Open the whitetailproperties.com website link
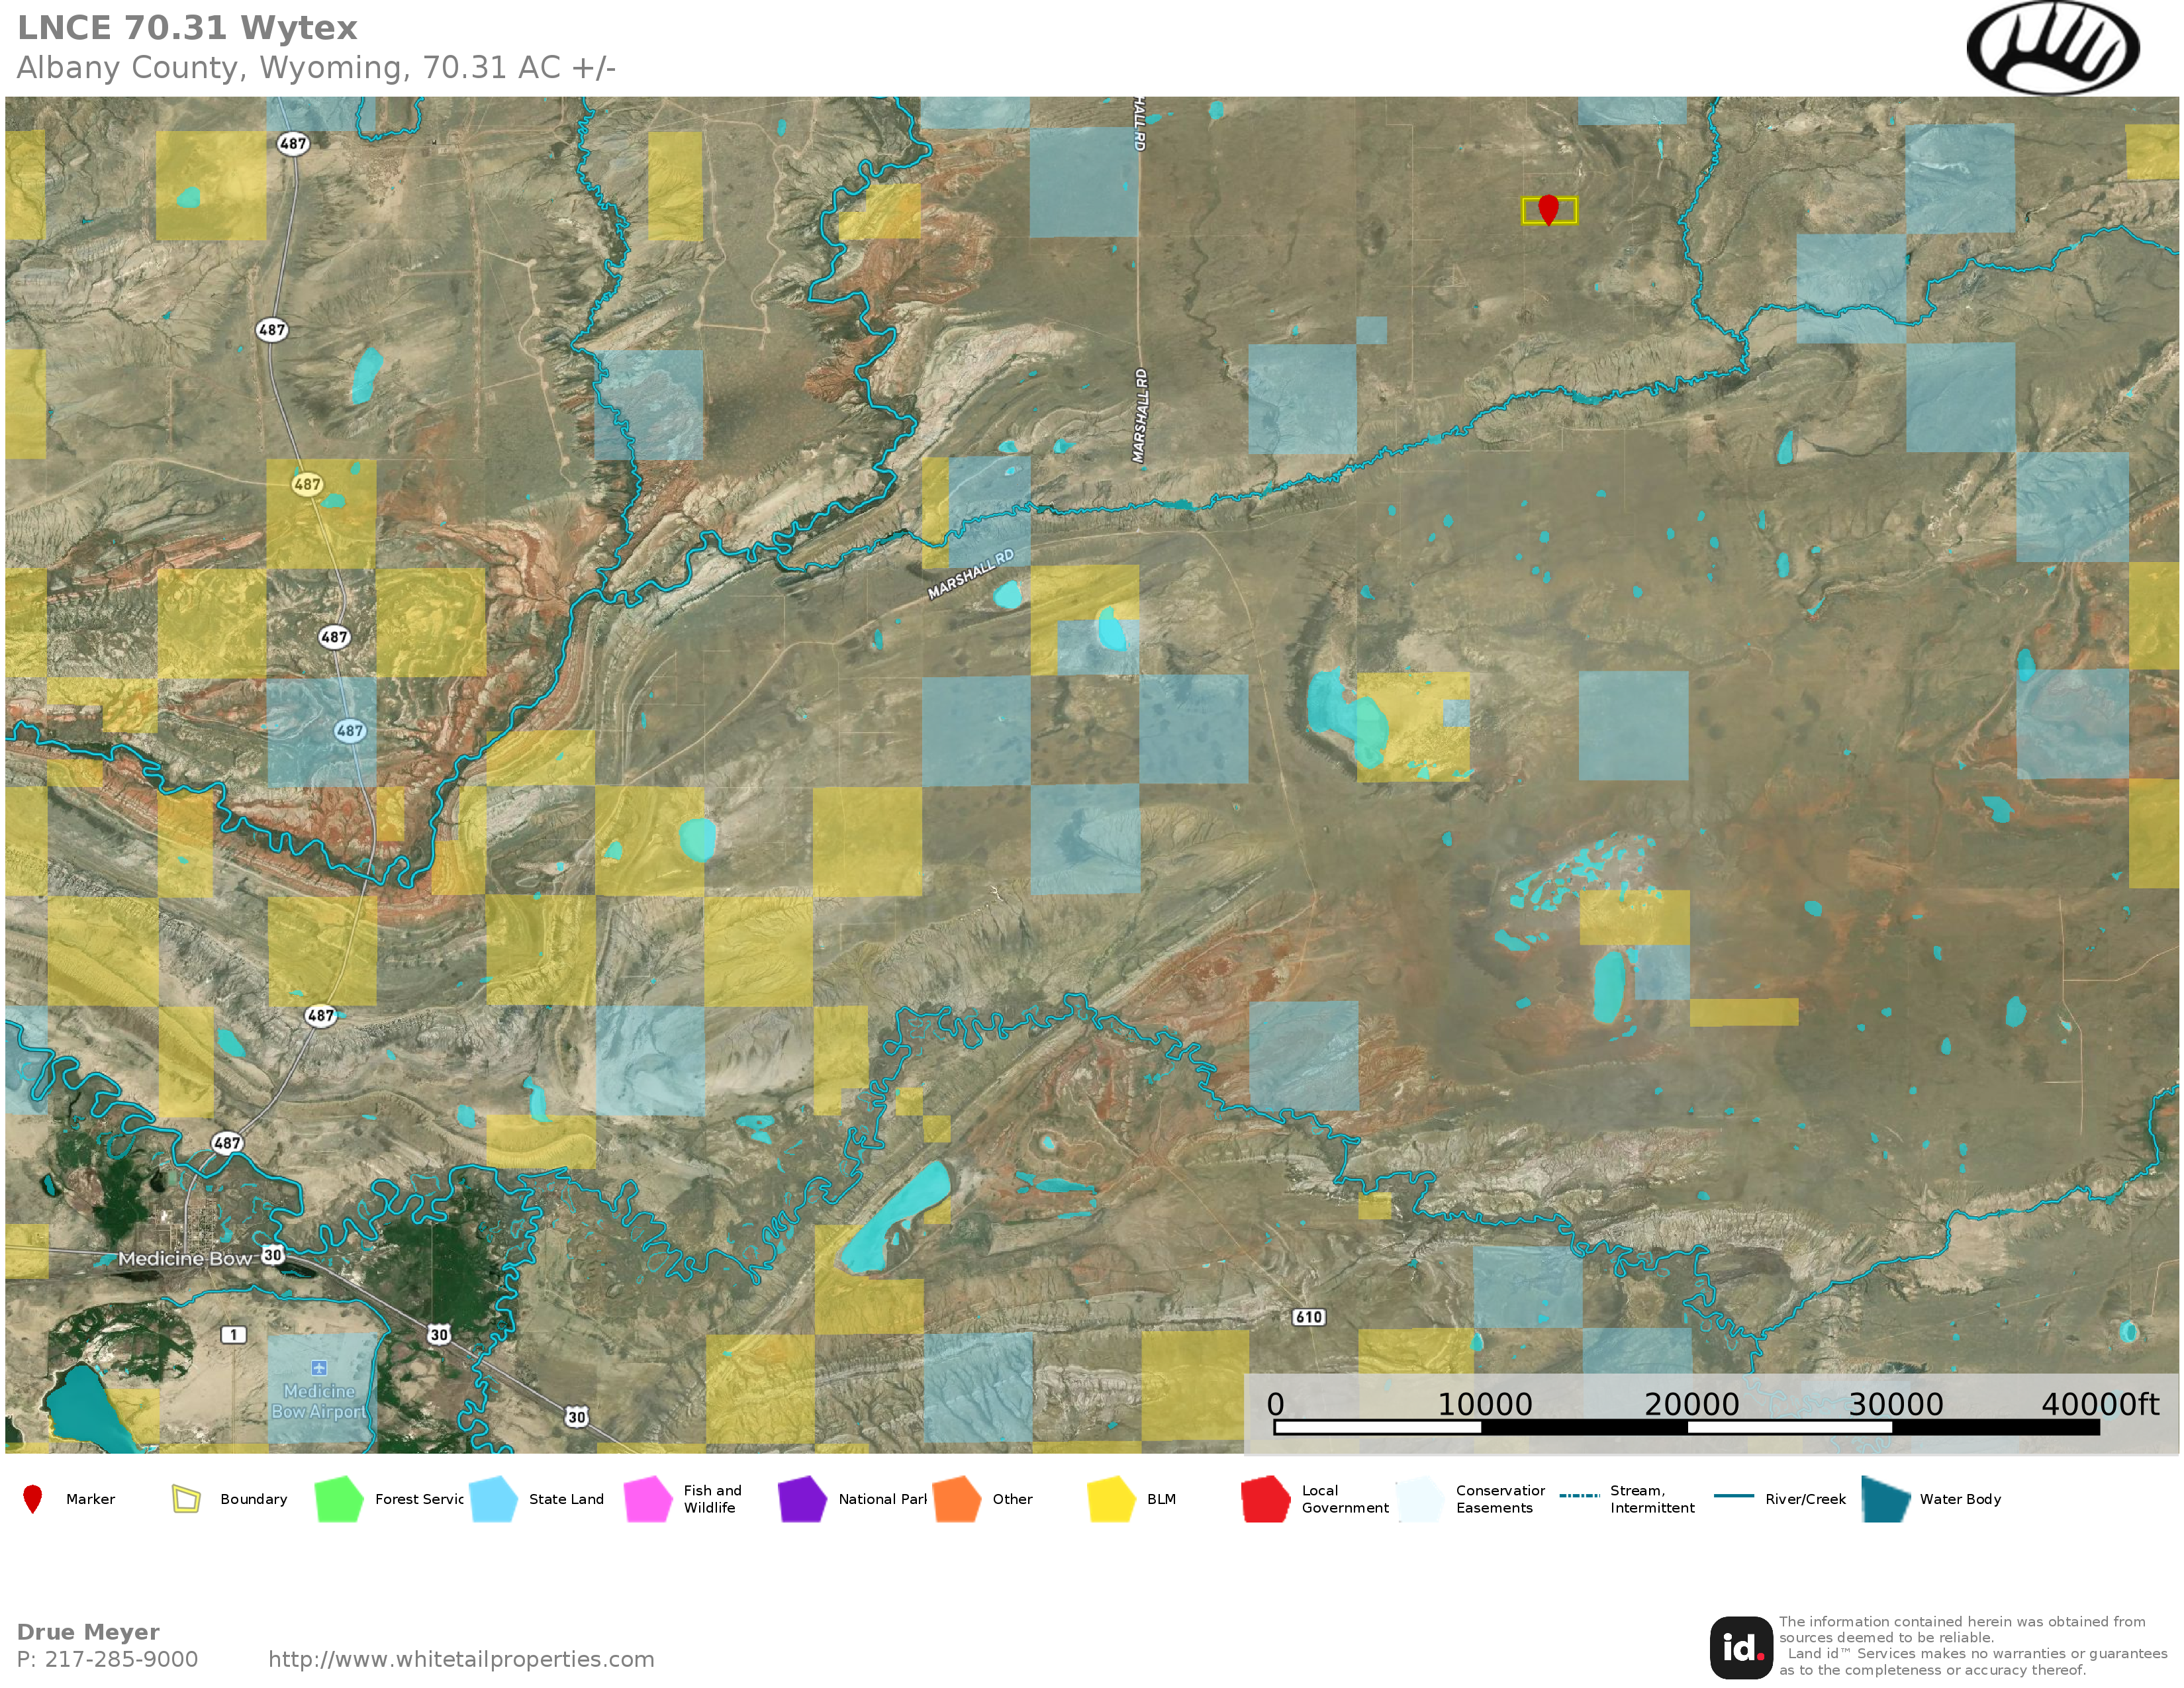Screen dimensions: 2184x1688 461,1659
